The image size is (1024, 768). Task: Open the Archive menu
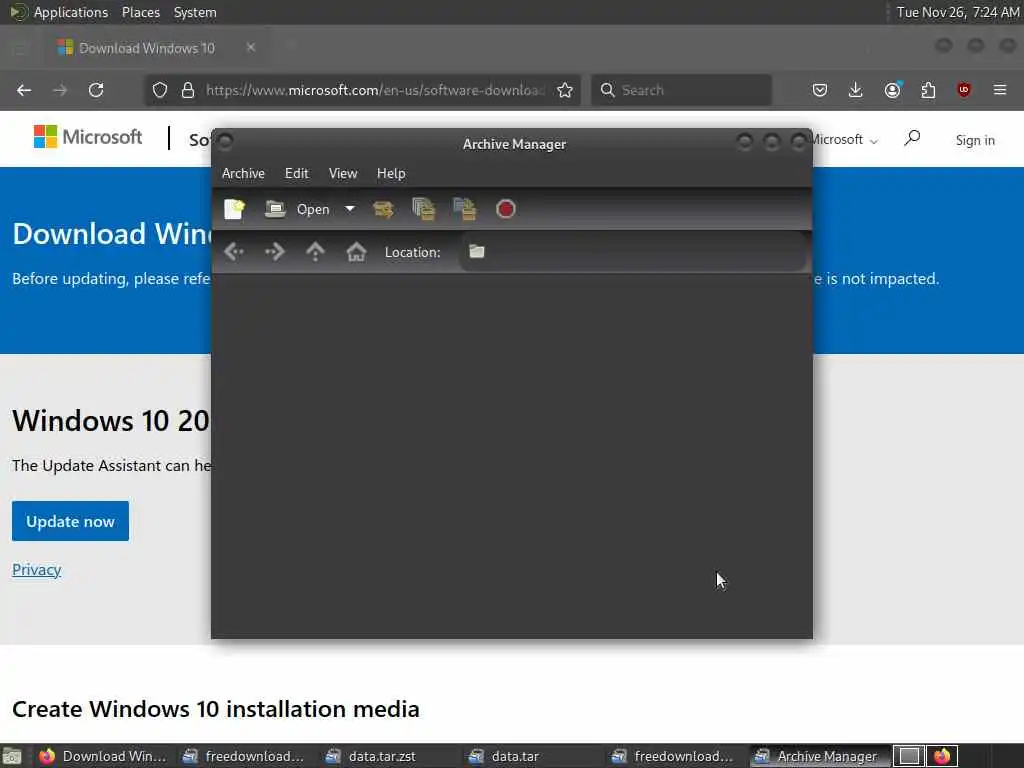(x=243, y=174)
